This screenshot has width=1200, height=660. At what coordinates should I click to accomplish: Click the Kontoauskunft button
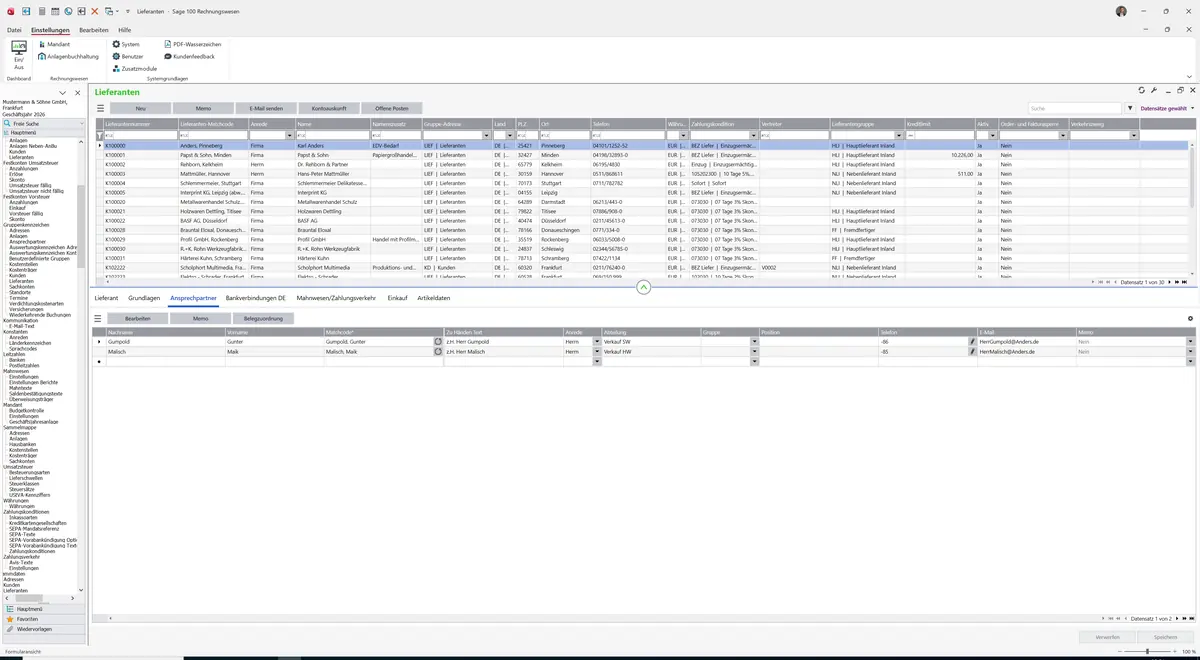[328, 108]
